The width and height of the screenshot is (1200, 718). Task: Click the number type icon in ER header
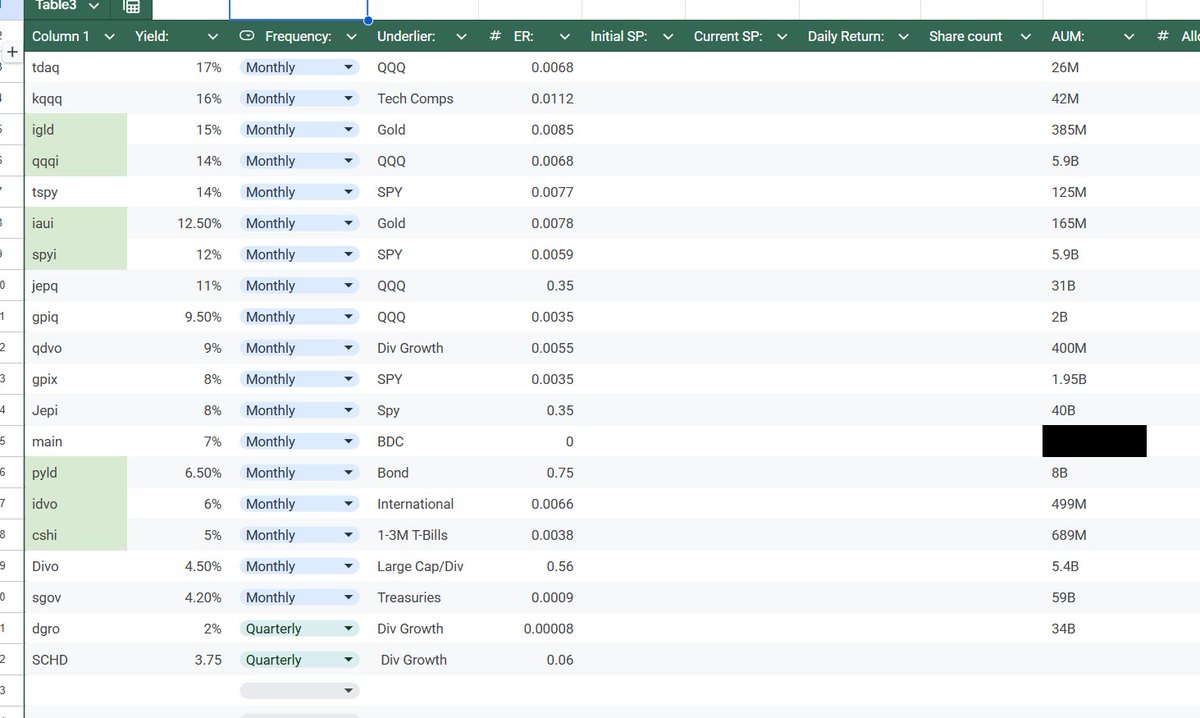495,36
